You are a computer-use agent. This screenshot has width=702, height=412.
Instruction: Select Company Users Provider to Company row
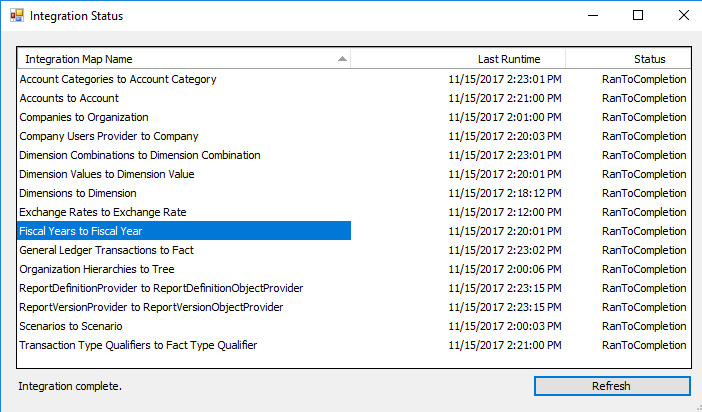click(x=354, y=136)
